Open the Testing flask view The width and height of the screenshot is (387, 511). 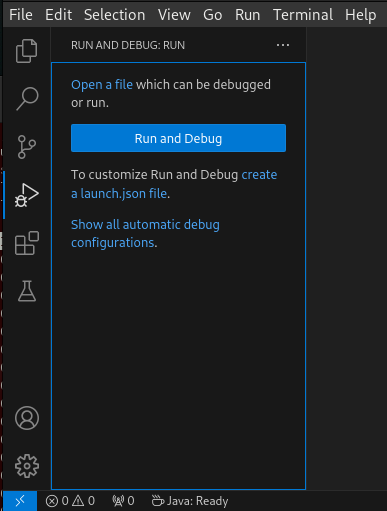27,291
